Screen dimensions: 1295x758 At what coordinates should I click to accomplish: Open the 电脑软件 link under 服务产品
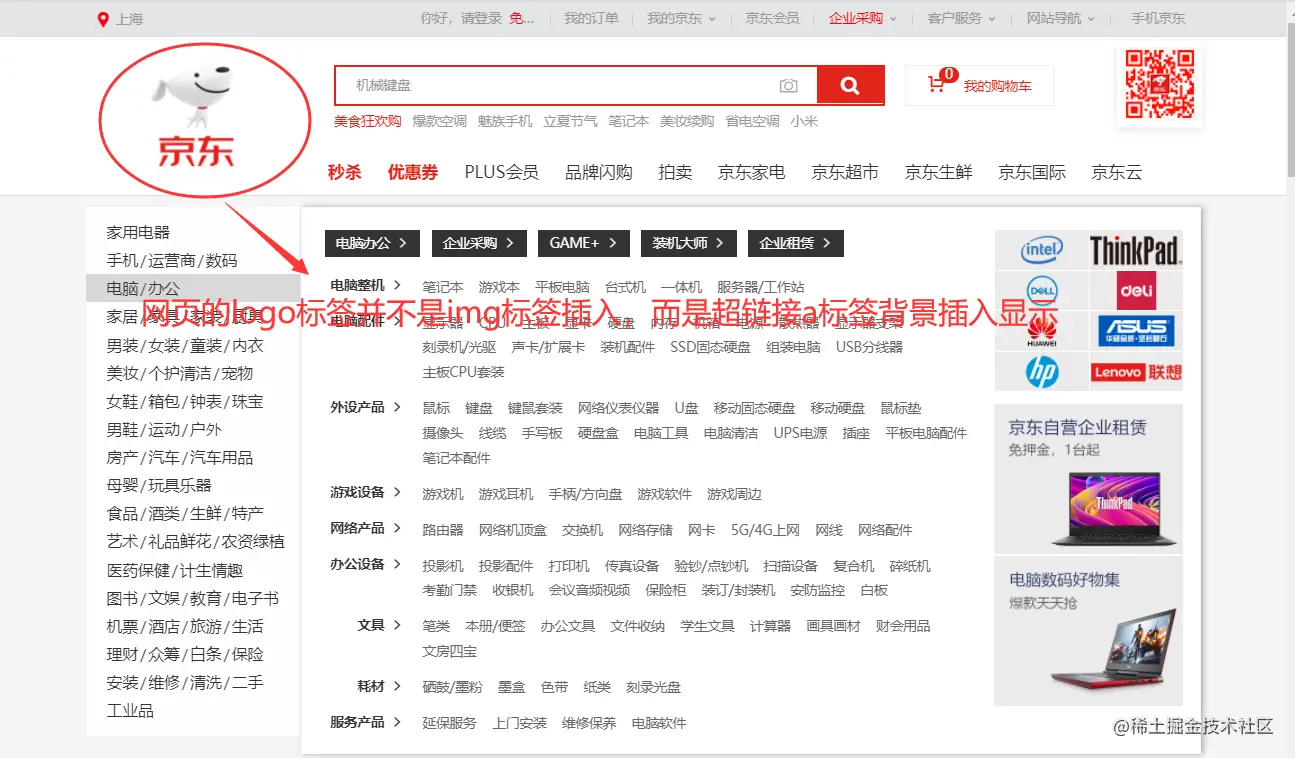[x=659, y=723]
